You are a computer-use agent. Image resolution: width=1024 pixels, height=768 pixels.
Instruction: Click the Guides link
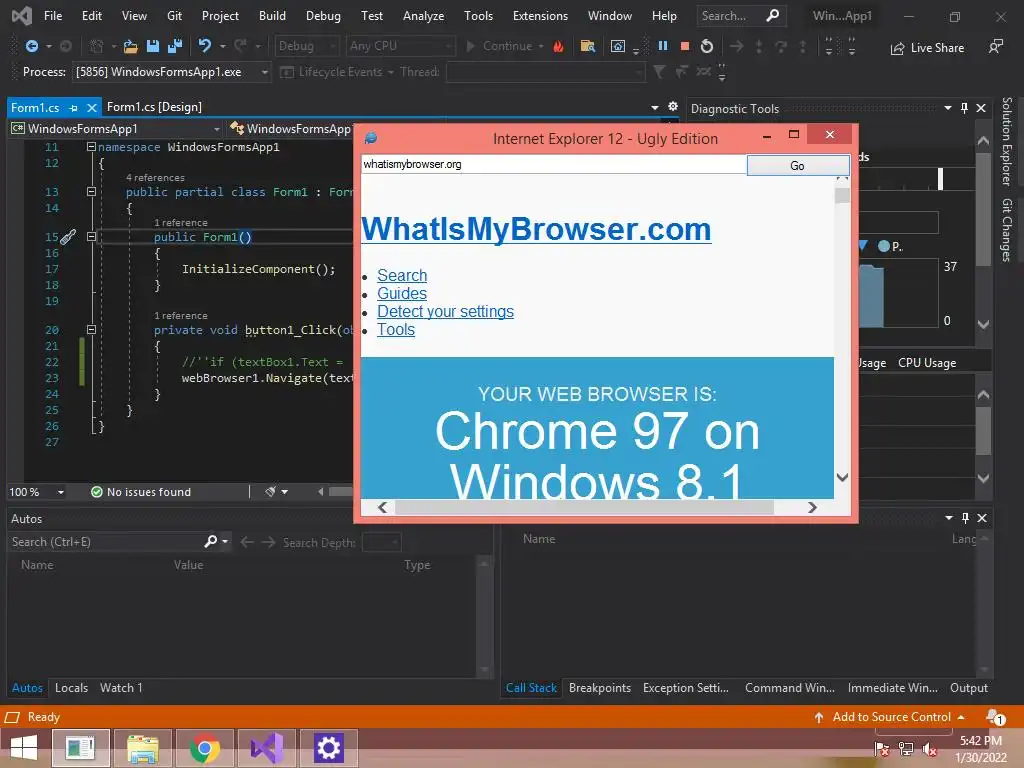402,293
